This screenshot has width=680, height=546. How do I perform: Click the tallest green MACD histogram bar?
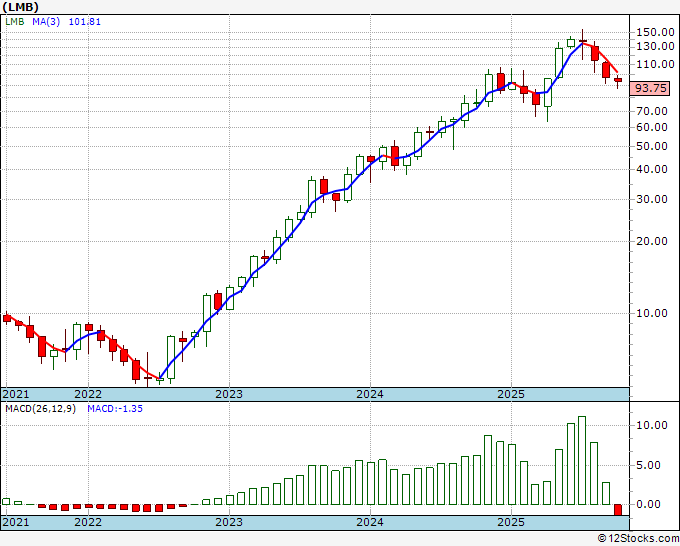click(x=582, y=461)
